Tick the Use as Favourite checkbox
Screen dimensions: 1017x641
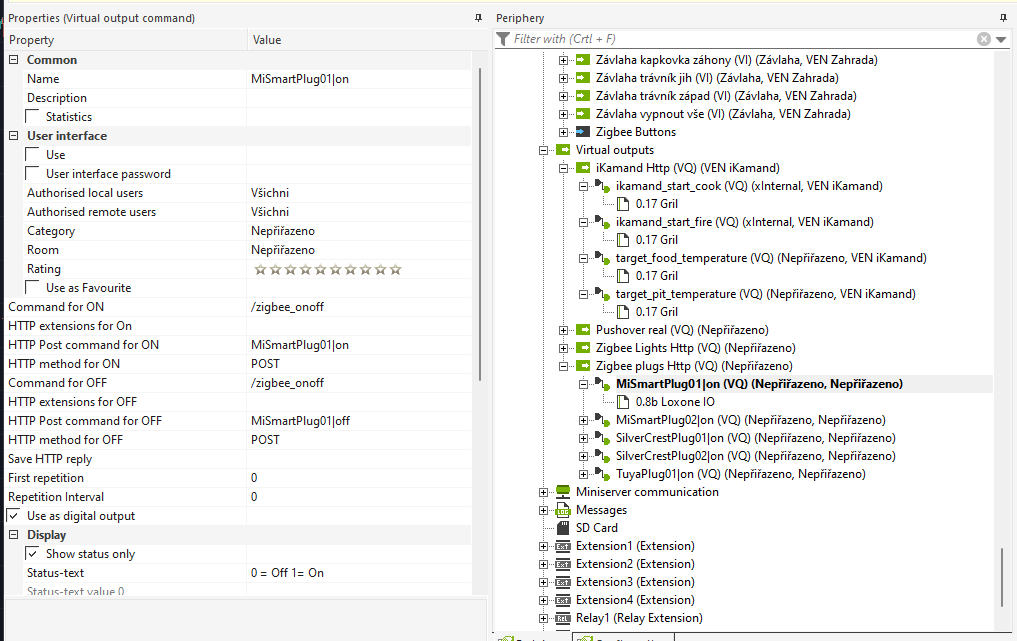32,287
